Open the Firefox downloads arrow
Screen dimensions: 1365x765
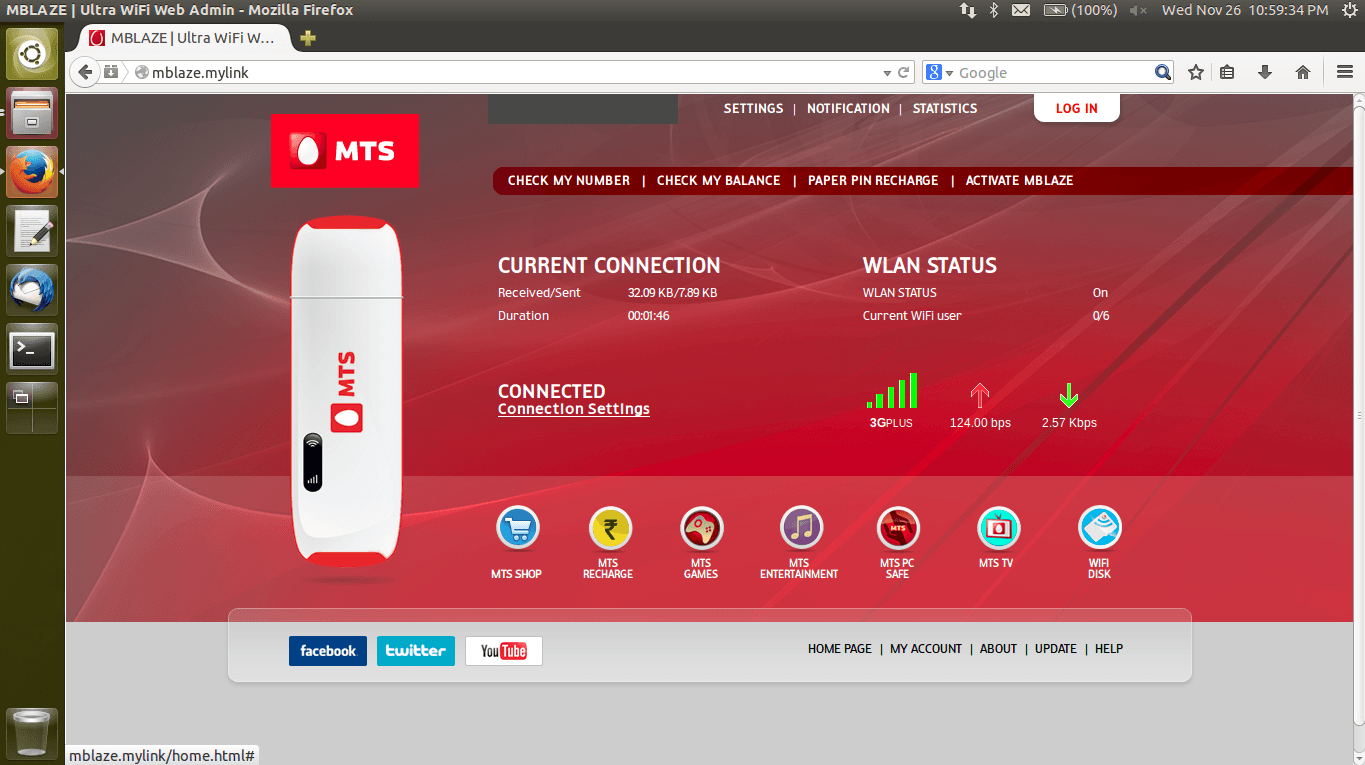(x=1265, y=72)
